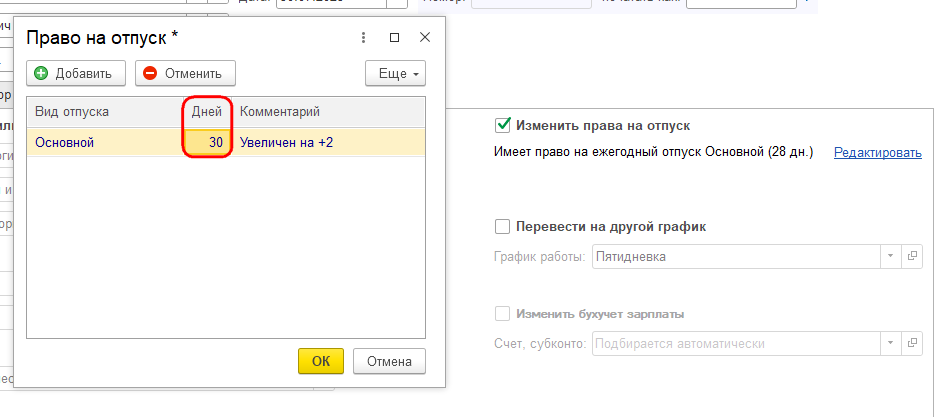Click the open icon next to Счет, субконто
Screen dimensions: 940x417
click(912, 344)
